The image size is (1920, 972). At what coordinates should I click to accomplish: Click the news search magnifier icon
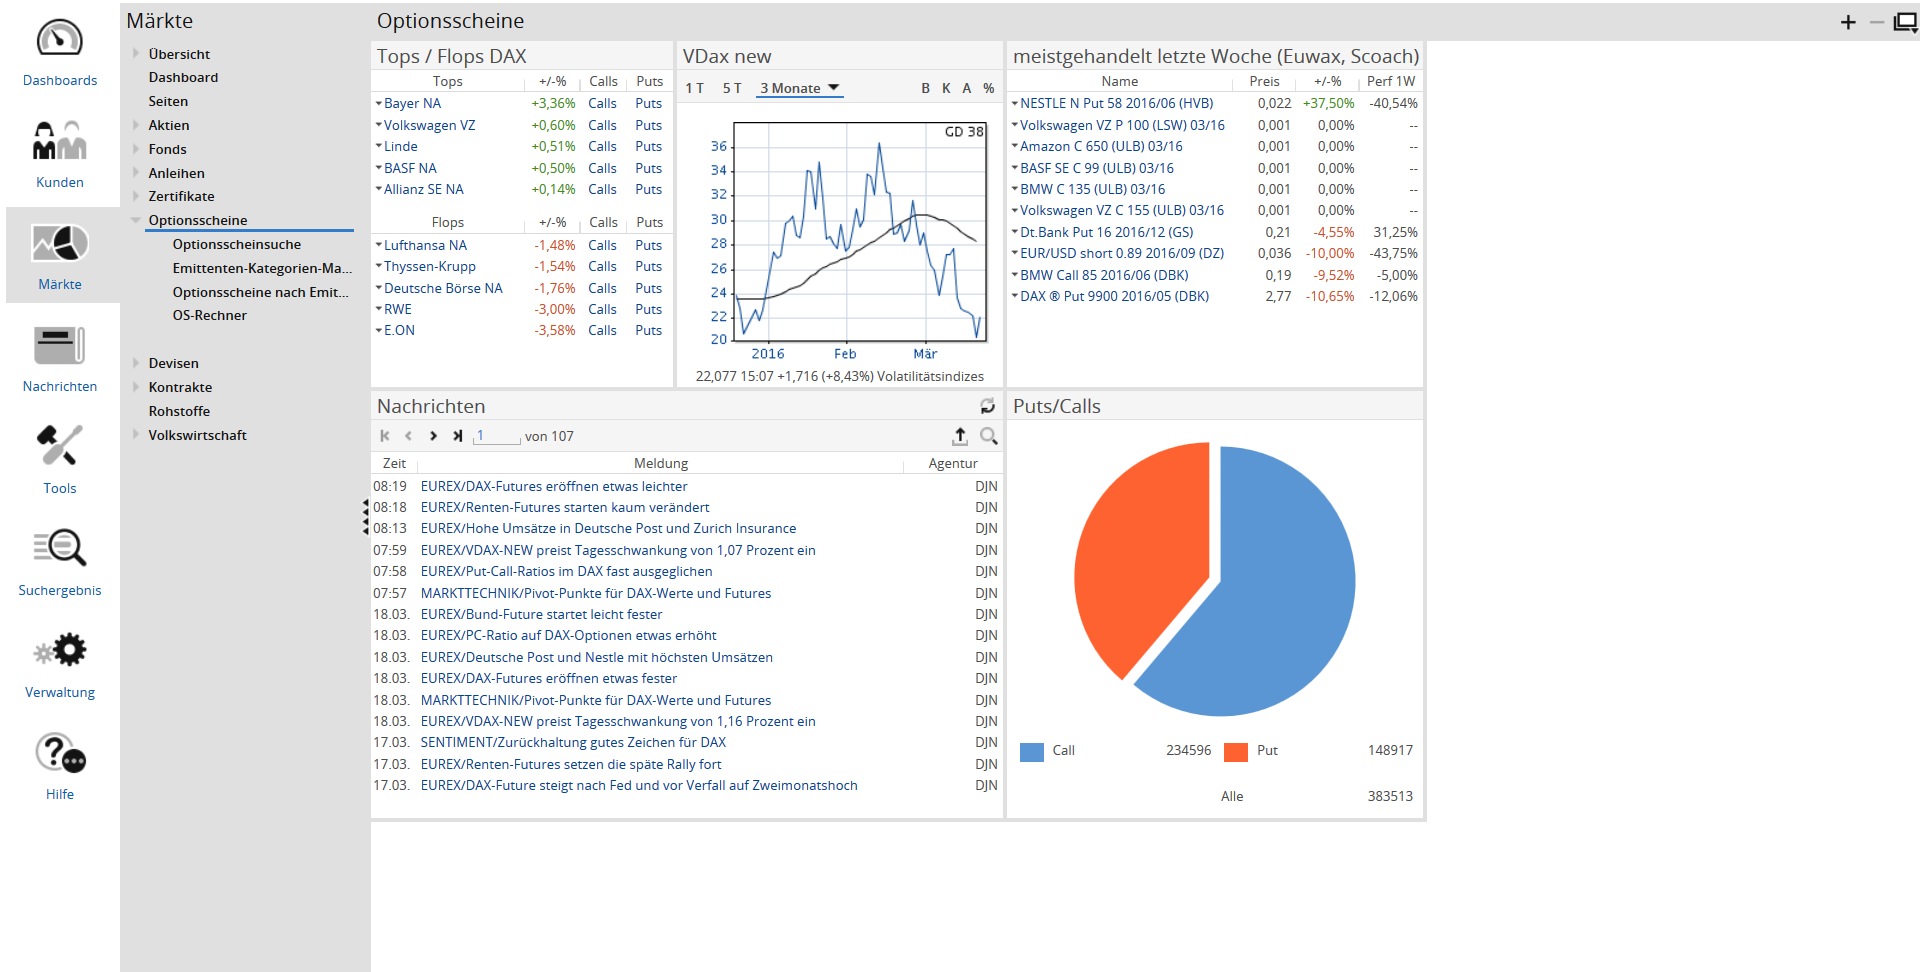(988, 436)
